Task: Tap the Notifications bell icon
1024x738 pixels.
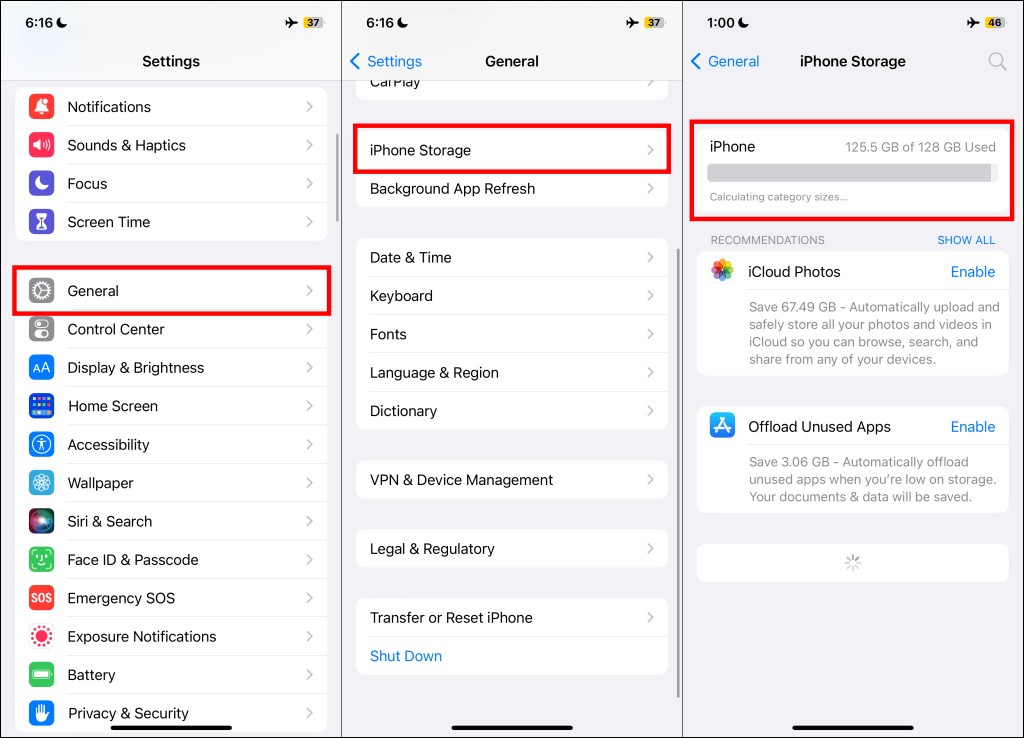Action: tap(41, 106)
